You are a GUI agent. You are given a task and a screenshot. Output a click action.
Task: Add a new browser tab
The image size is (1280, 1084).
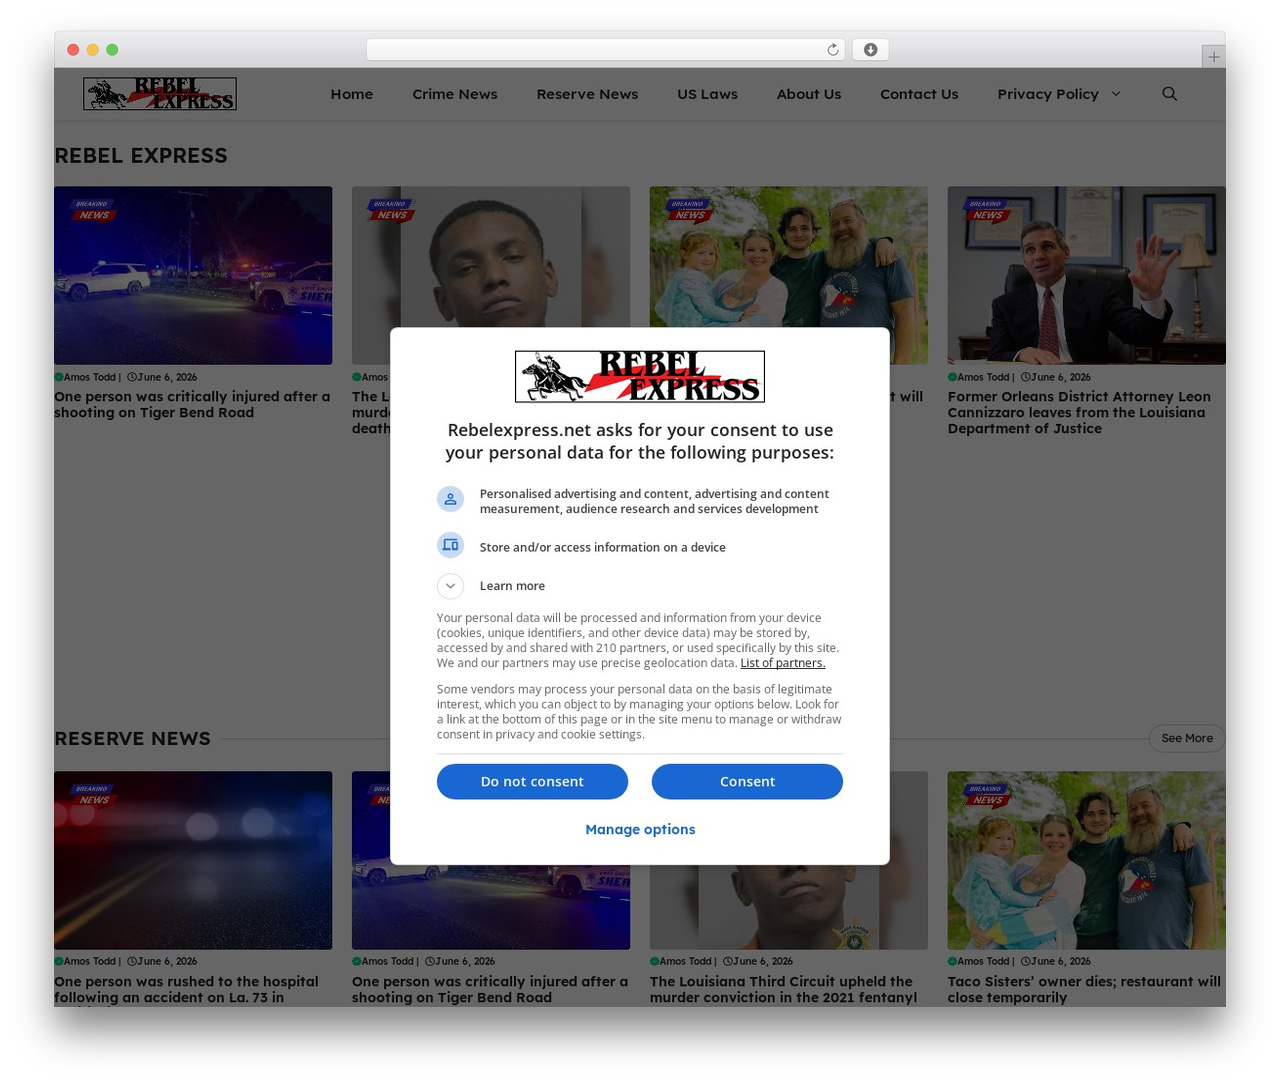click(1213, 57)
